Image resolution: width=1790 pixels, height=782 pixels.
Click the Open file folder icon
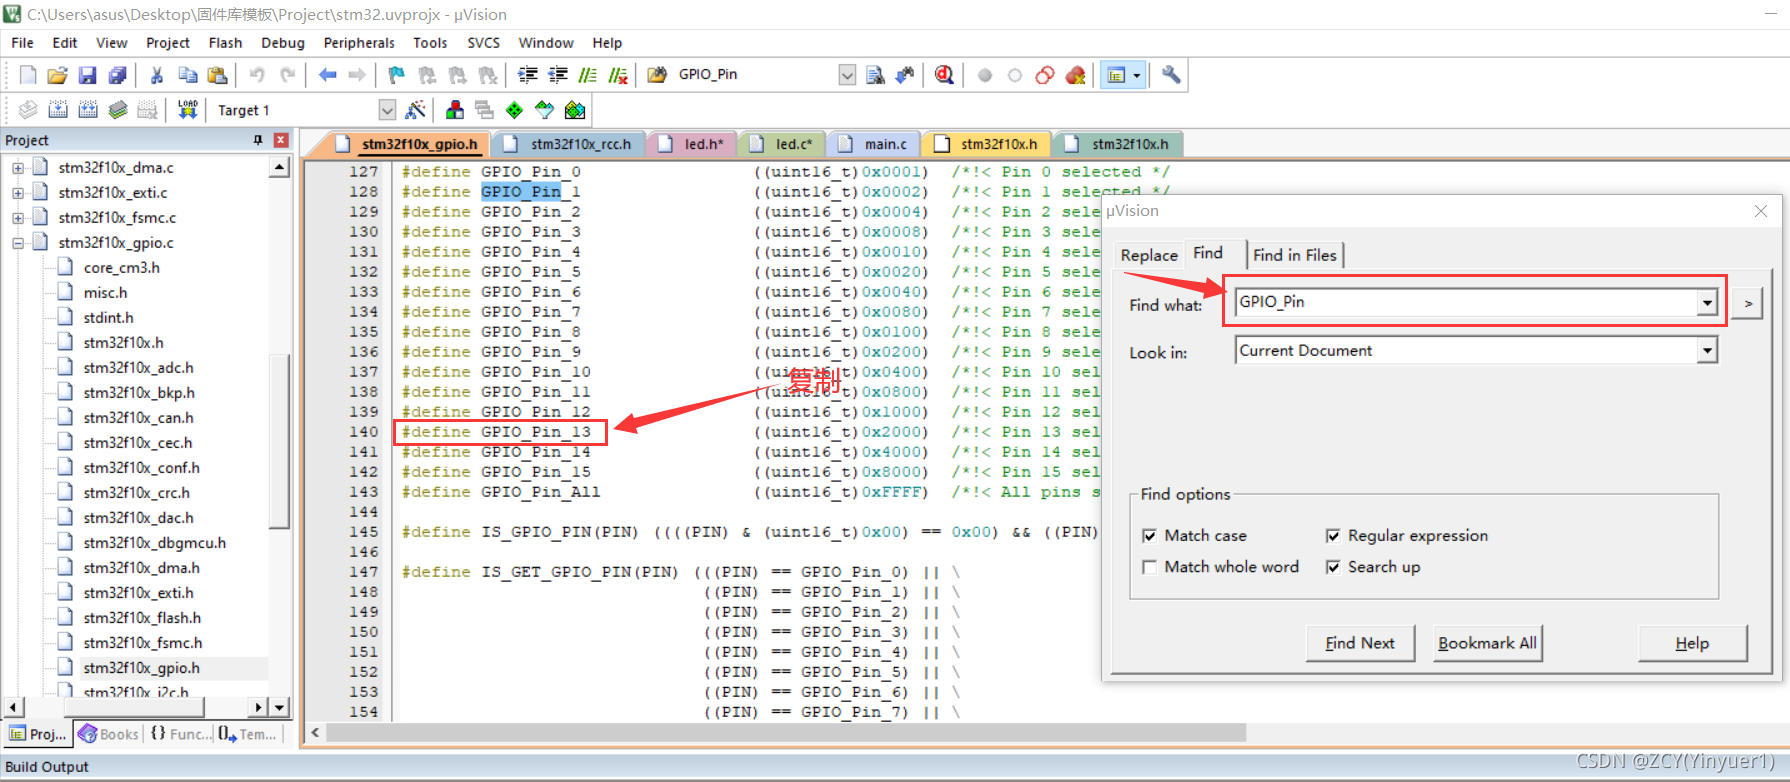[57, 75]
